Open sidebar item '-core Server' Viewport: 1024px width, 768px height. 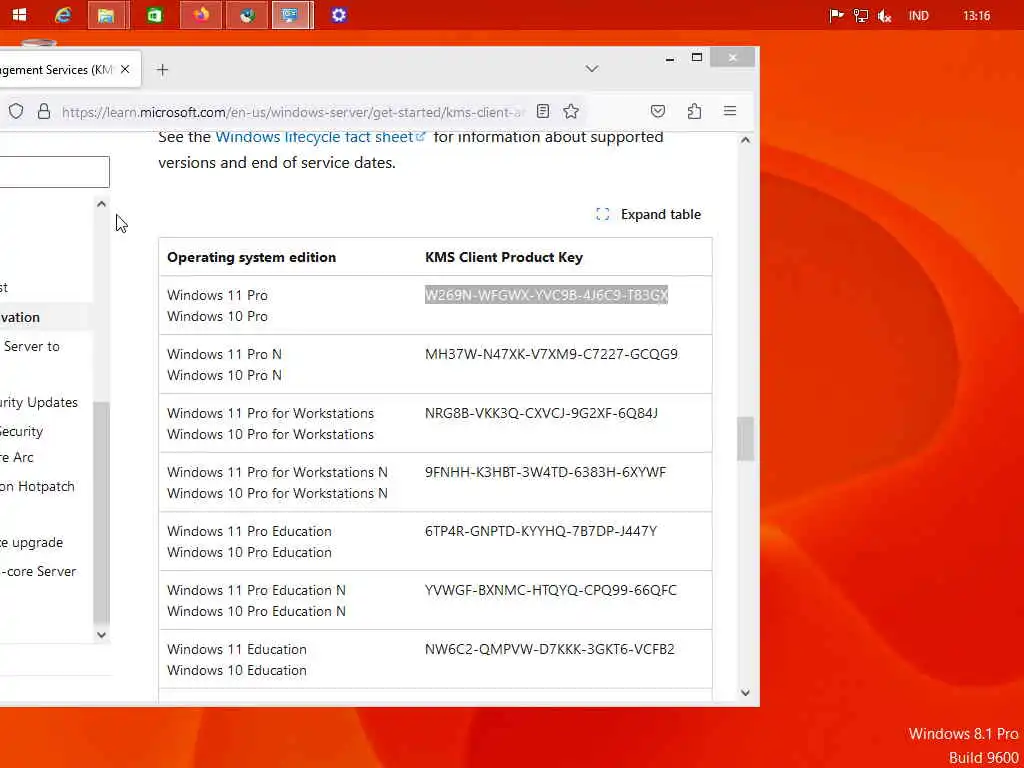(38, 571)
